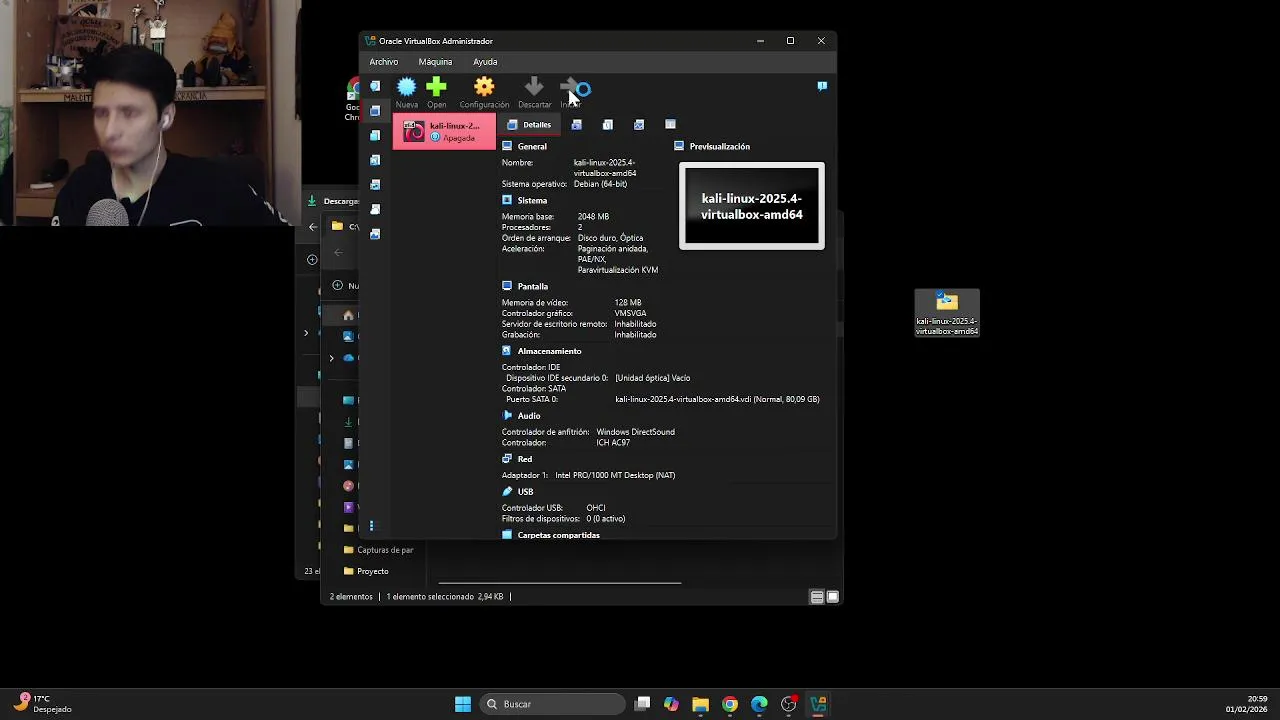Click the kali-linux preview thumbnail
The height and width of the screenshot is (720, 1280).
point(752,206)
